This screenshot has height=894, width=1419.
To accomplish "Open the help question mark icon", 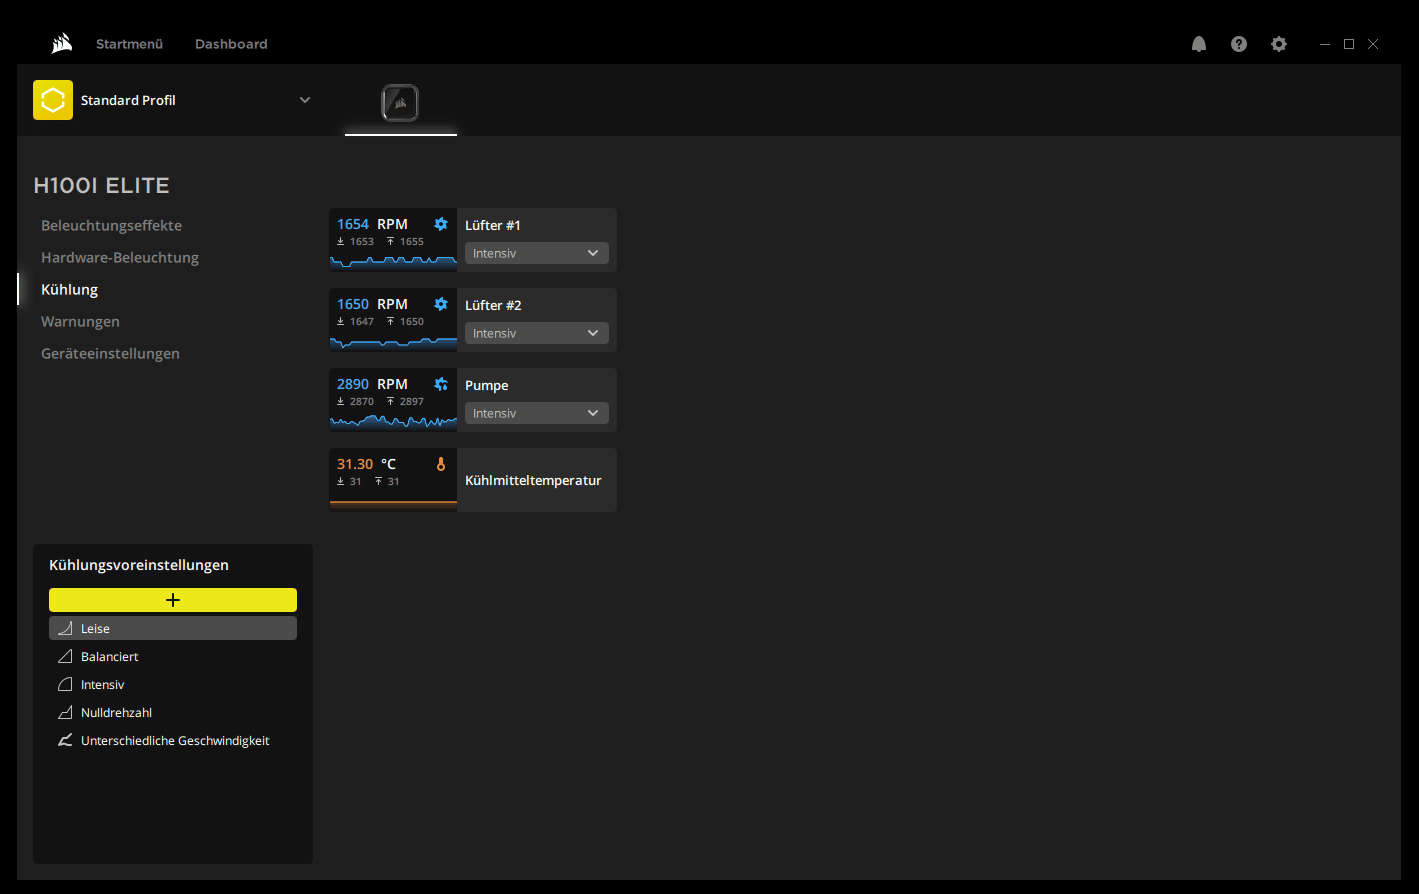I will [1239, 44].
